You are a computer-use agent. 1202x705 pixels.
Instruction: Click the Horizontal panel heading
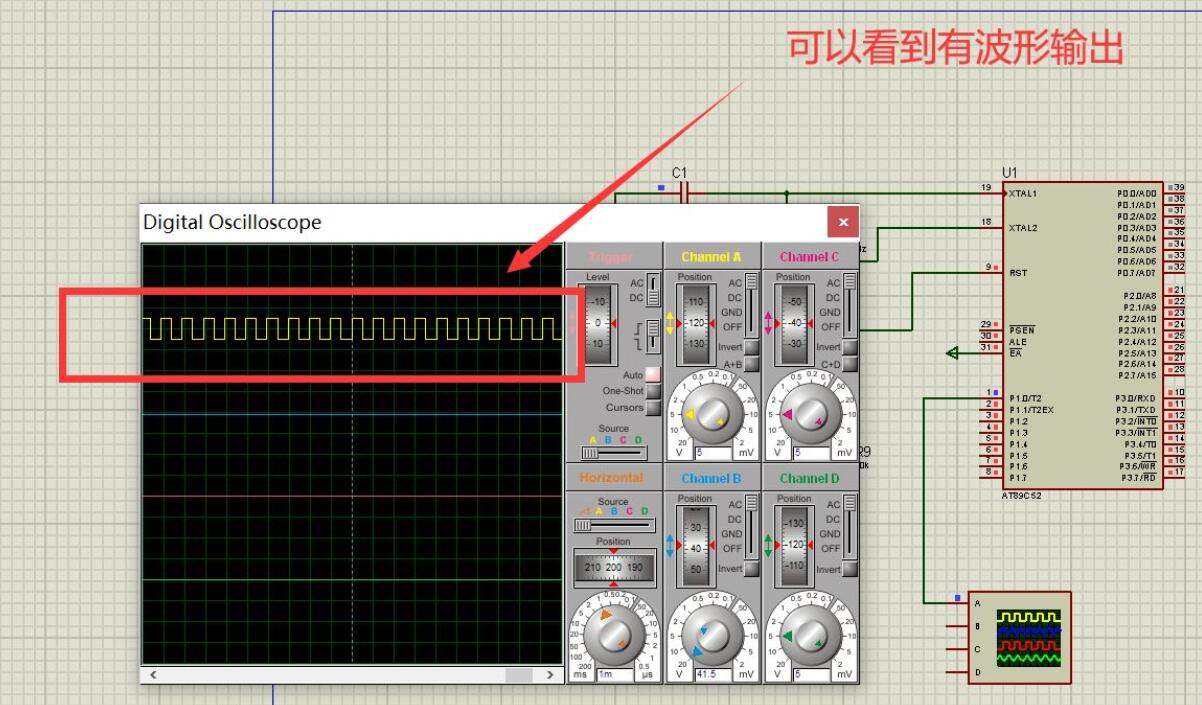tap(611, 478)
